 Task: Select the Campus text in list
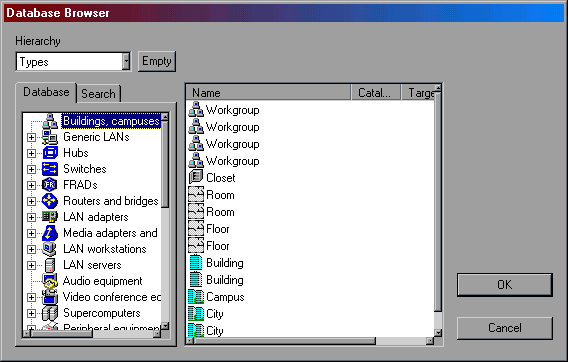(225, 297)
